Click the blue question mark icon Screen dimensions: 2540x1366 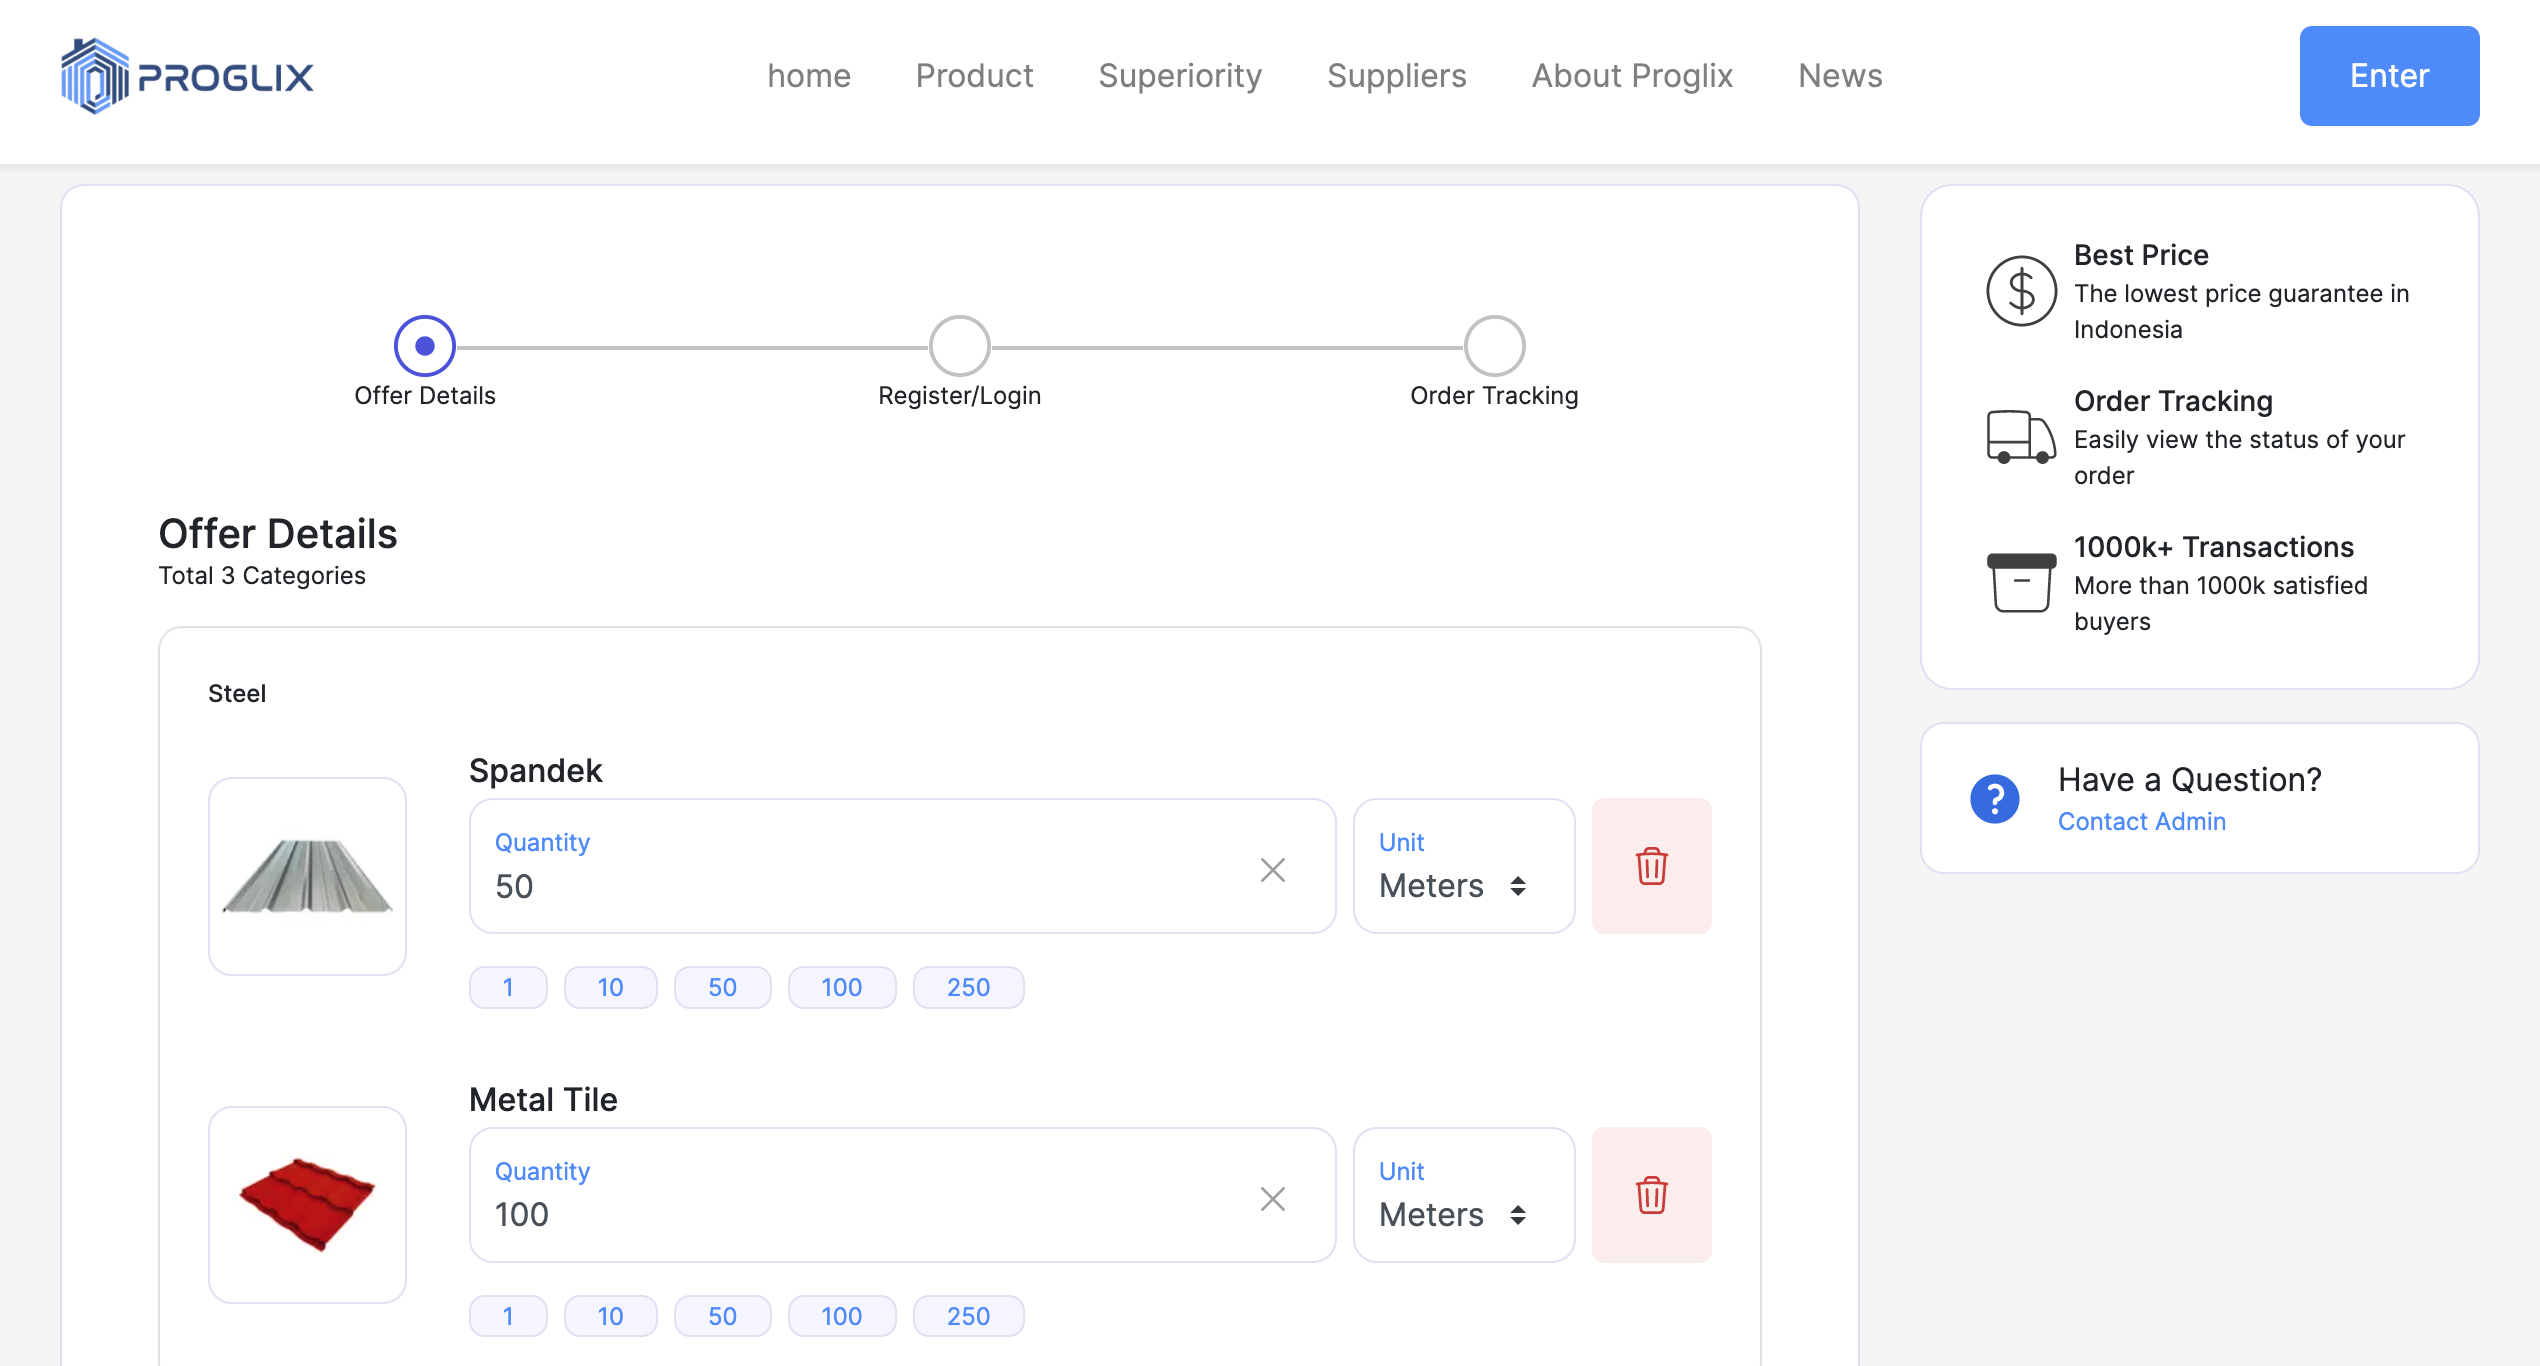pos(1994,799)
